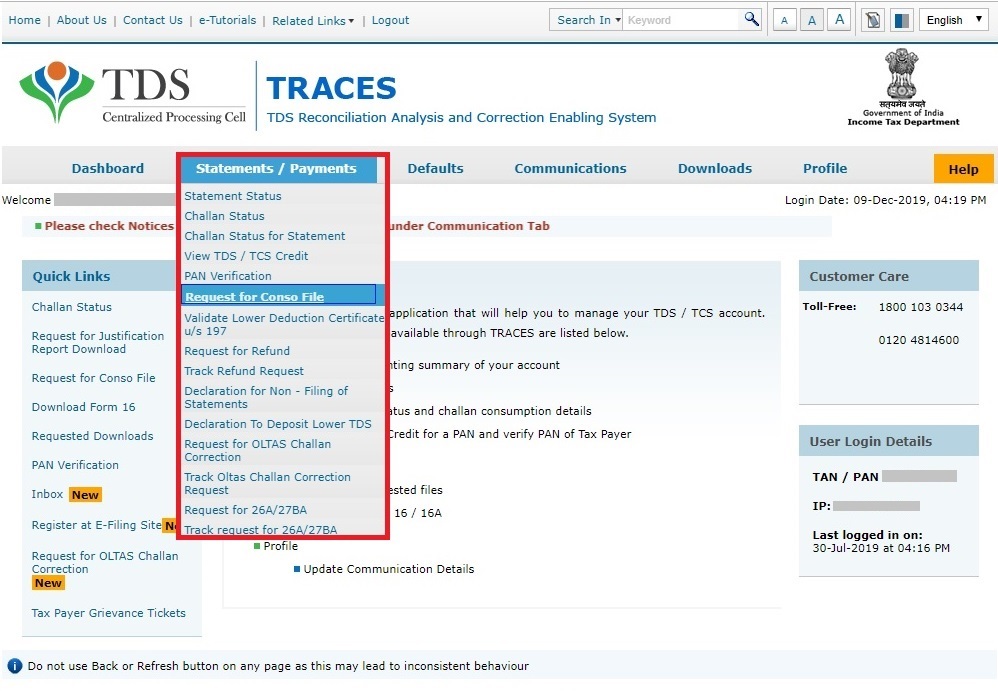Open the Communications tab
Image resolution: width=998 pixels, height=691 pixels.
(570, 169)
